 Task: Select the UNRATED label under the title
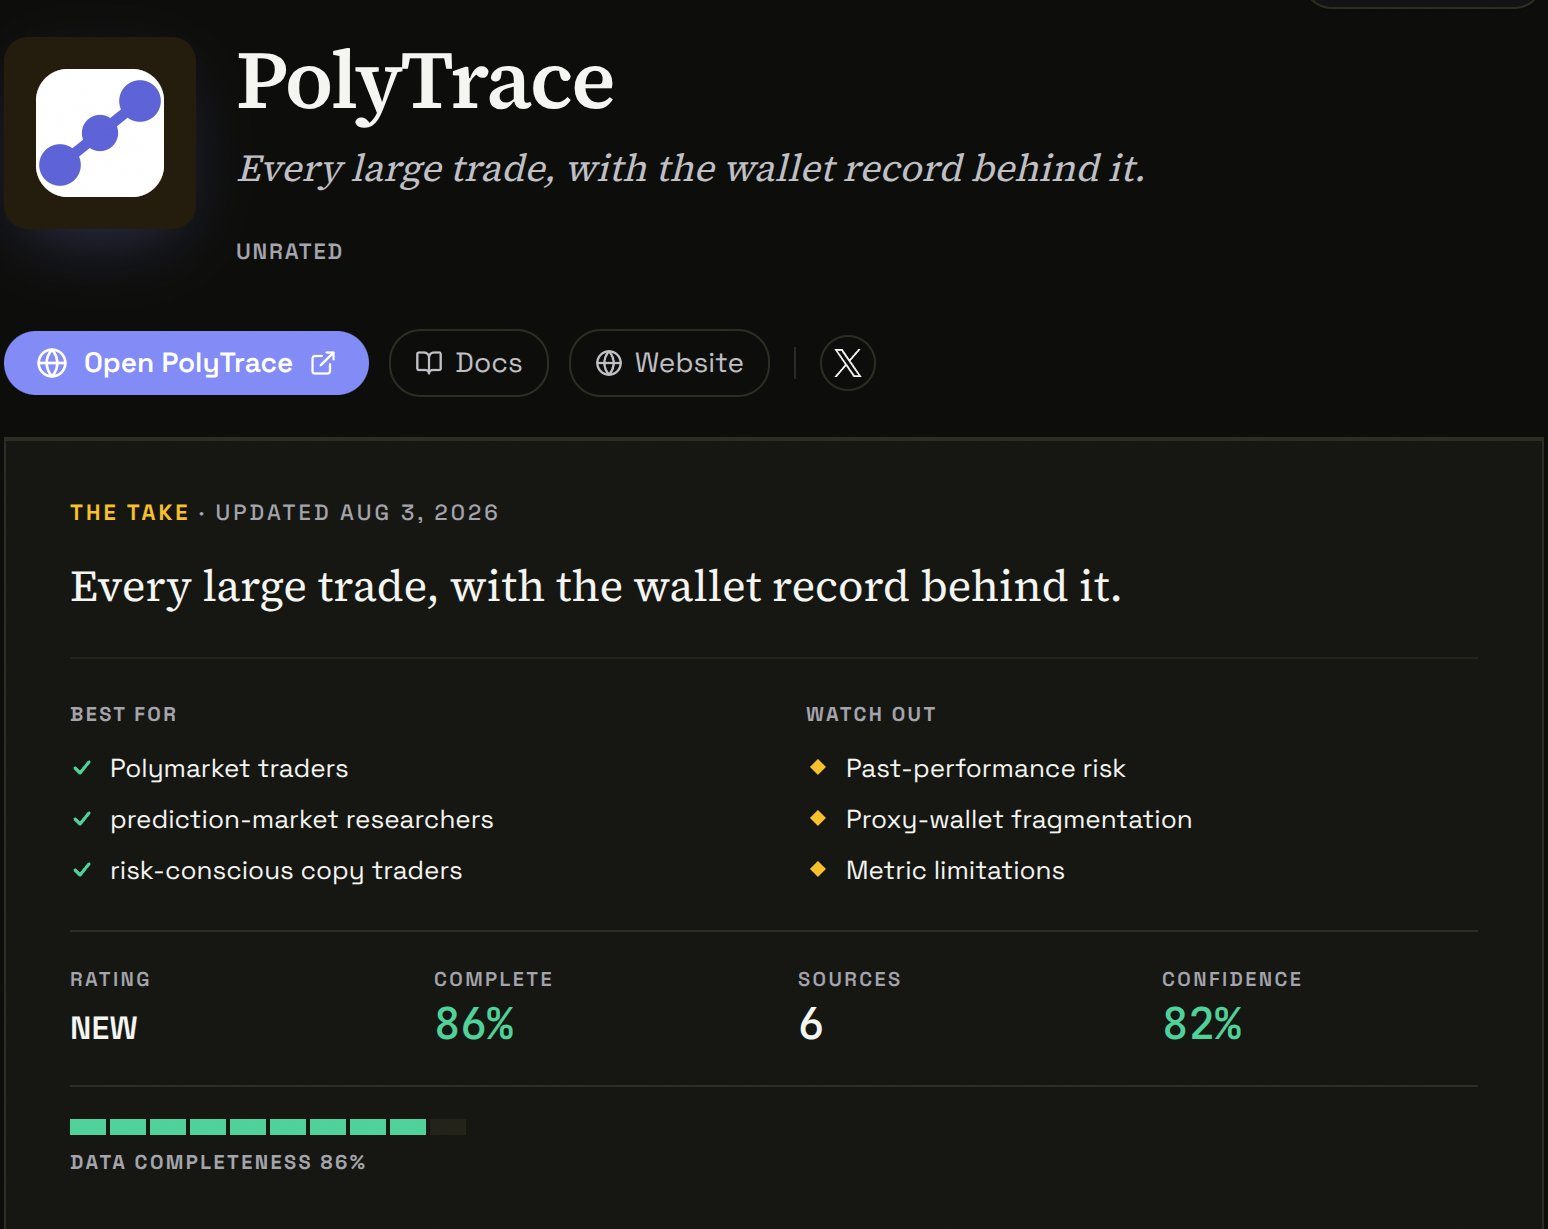[289, 252]
